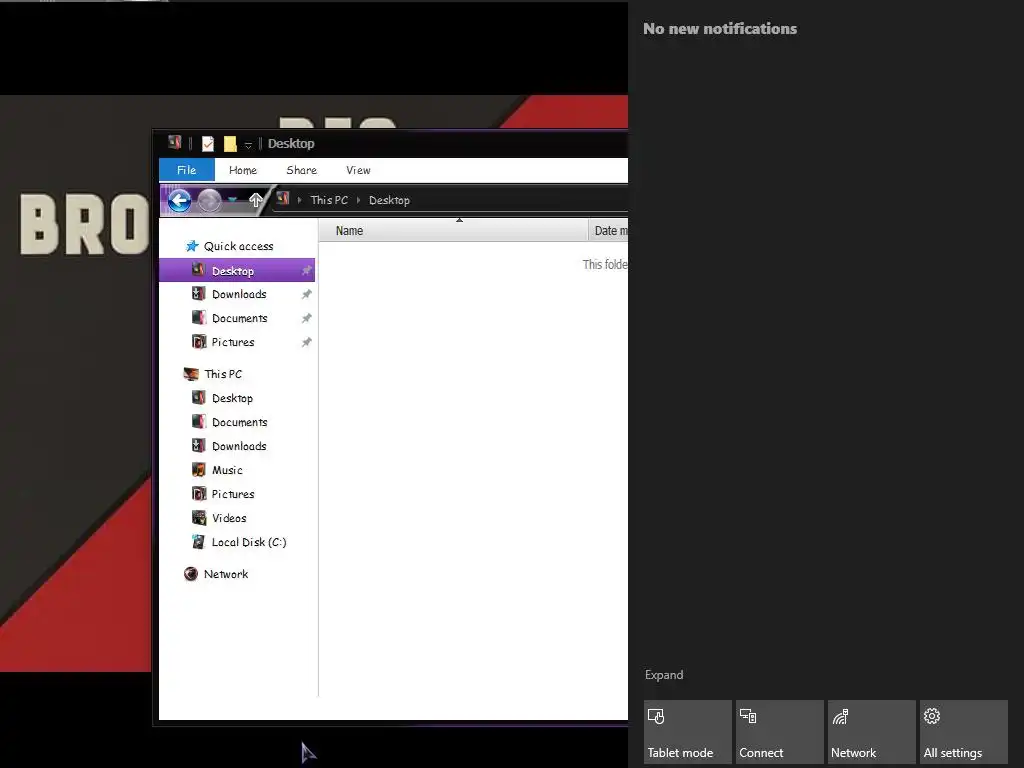The image size is (1024, 768).
Task: Open Network quick action tile
Action: (872, 731)
